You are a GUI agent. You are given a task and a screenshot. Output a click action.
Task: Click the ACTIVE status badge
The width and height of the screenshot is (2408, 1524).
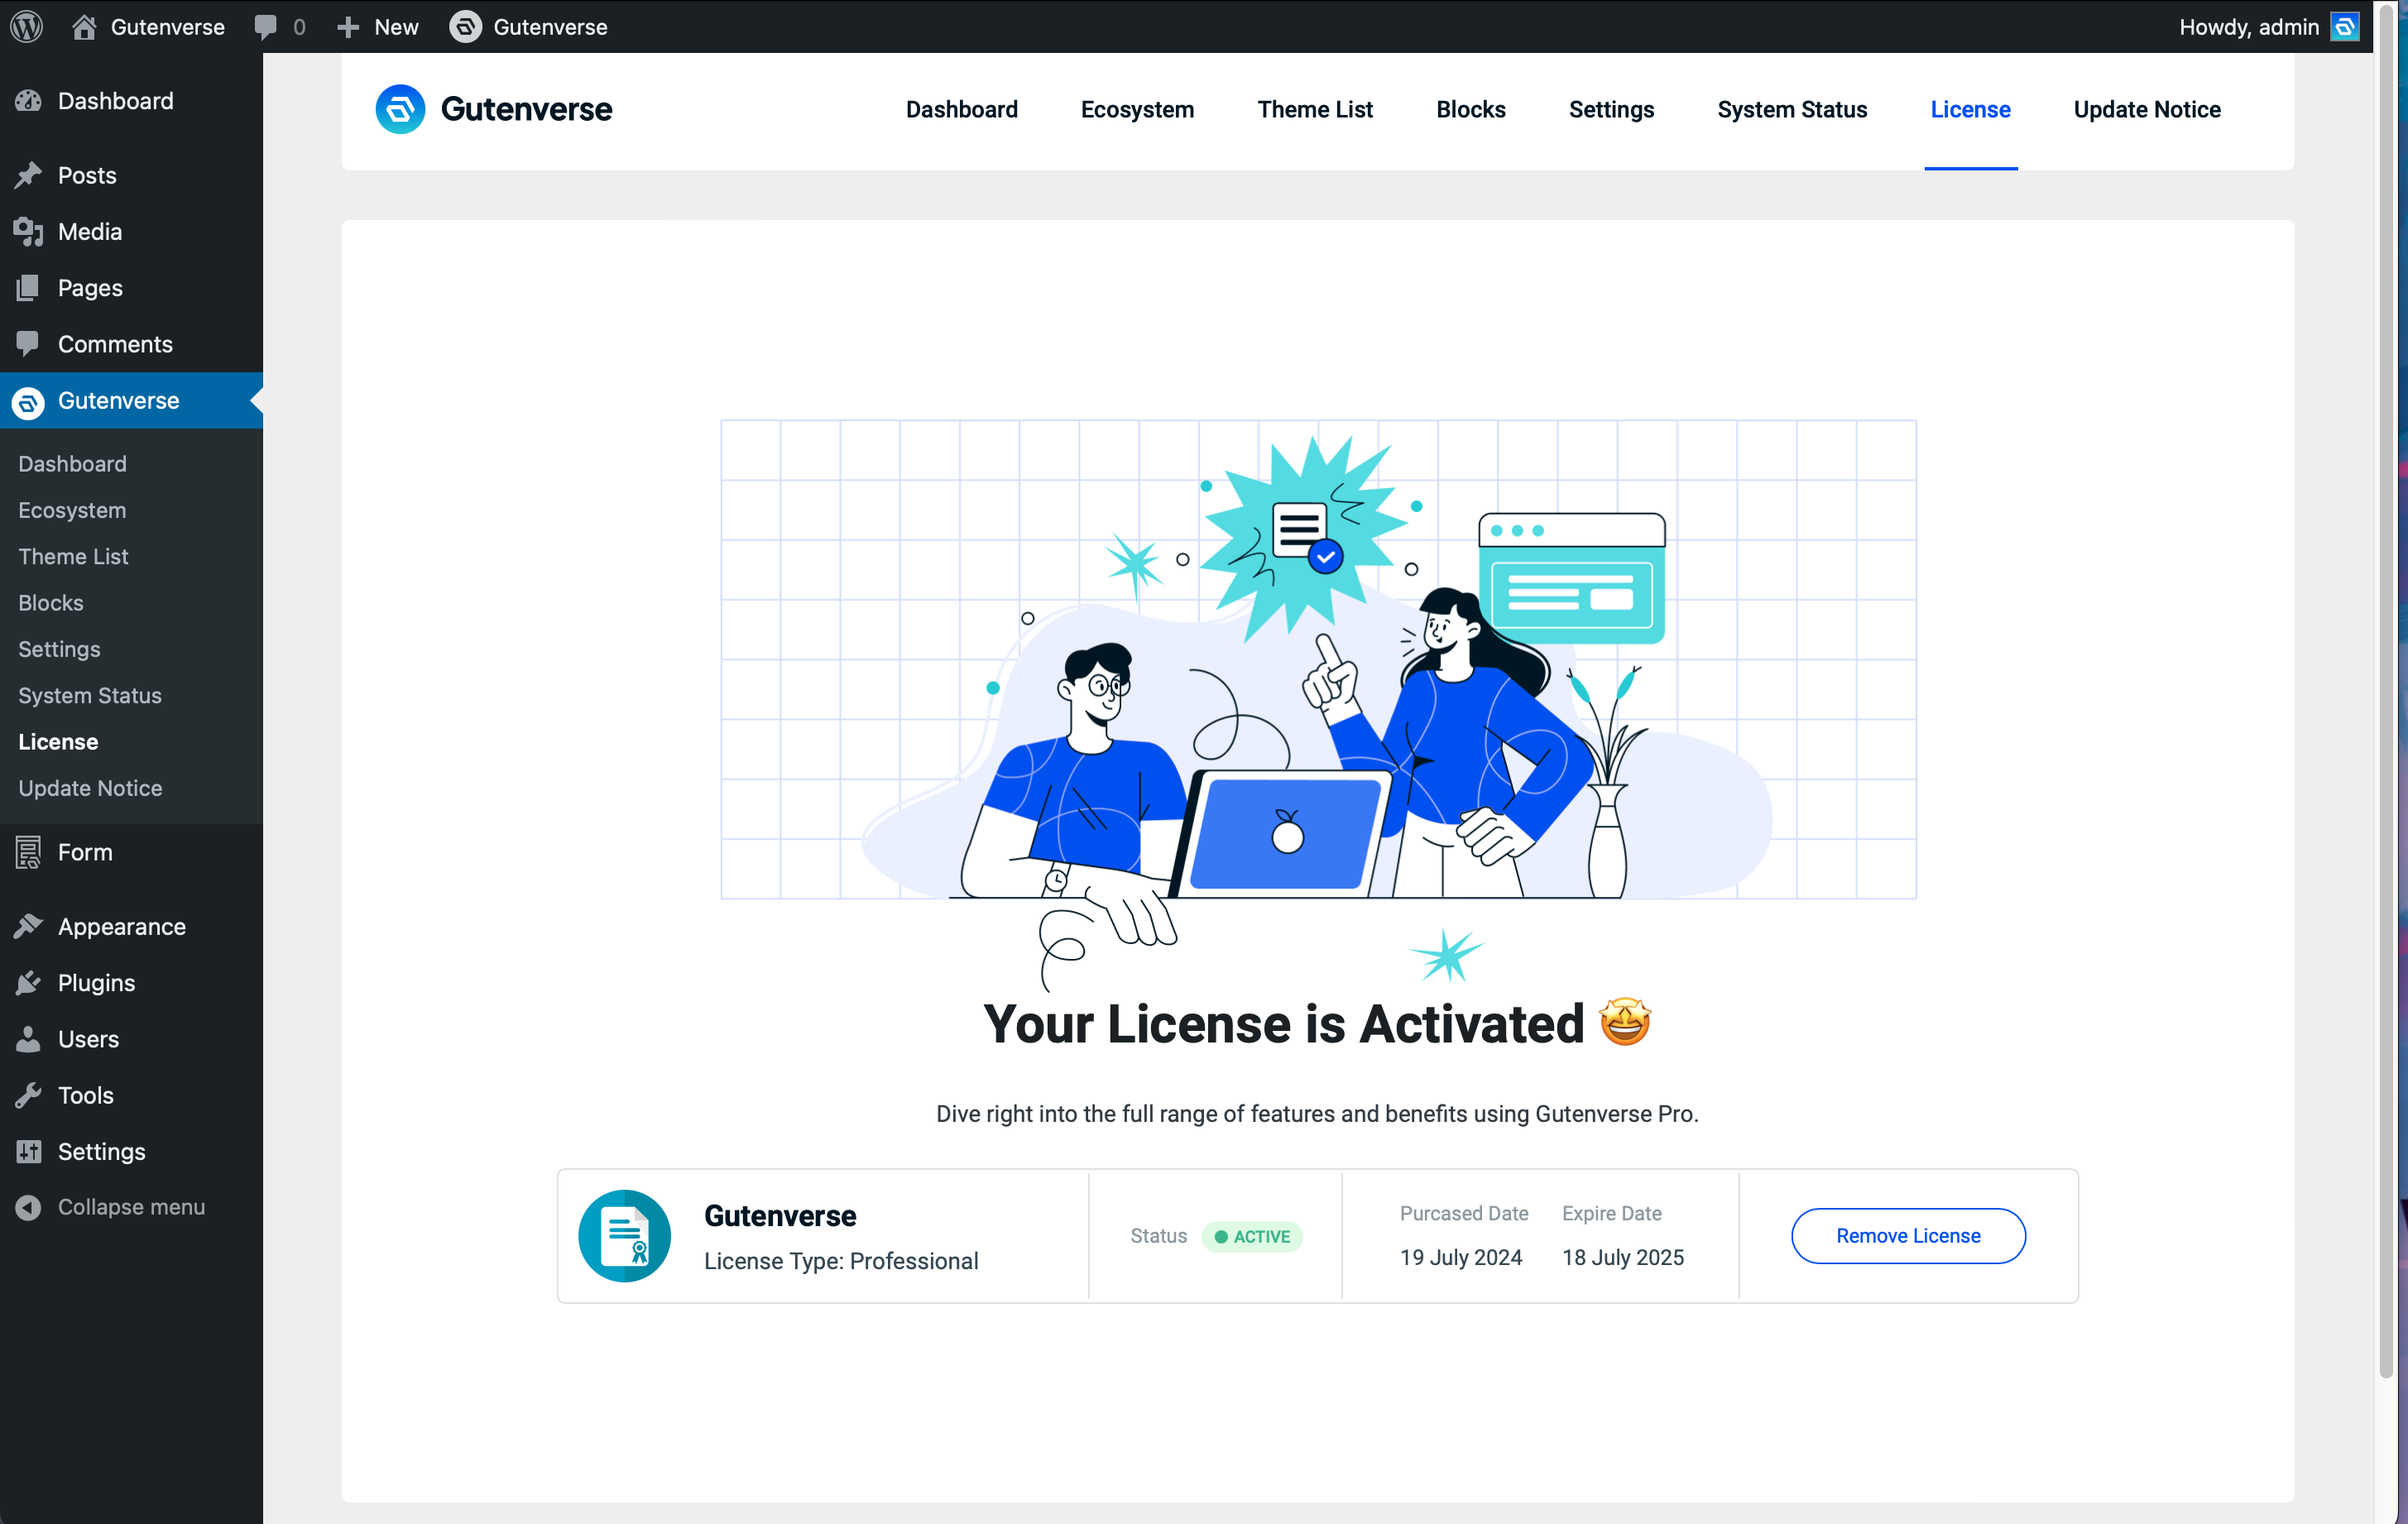click(1251, 1237)
